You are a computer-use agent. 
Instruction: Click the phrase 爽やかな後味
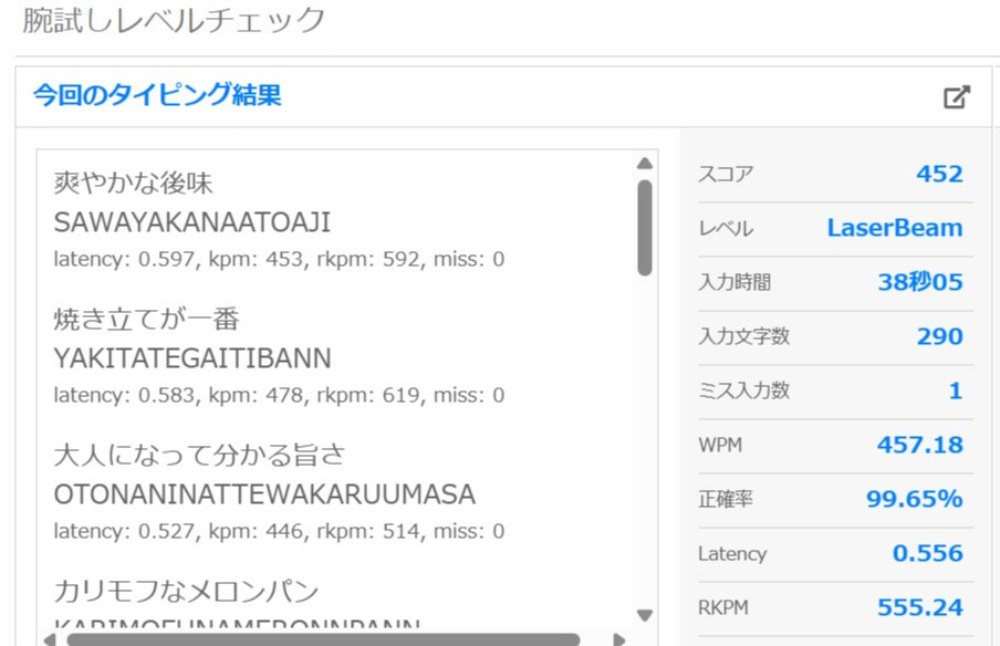coord(133,183)
